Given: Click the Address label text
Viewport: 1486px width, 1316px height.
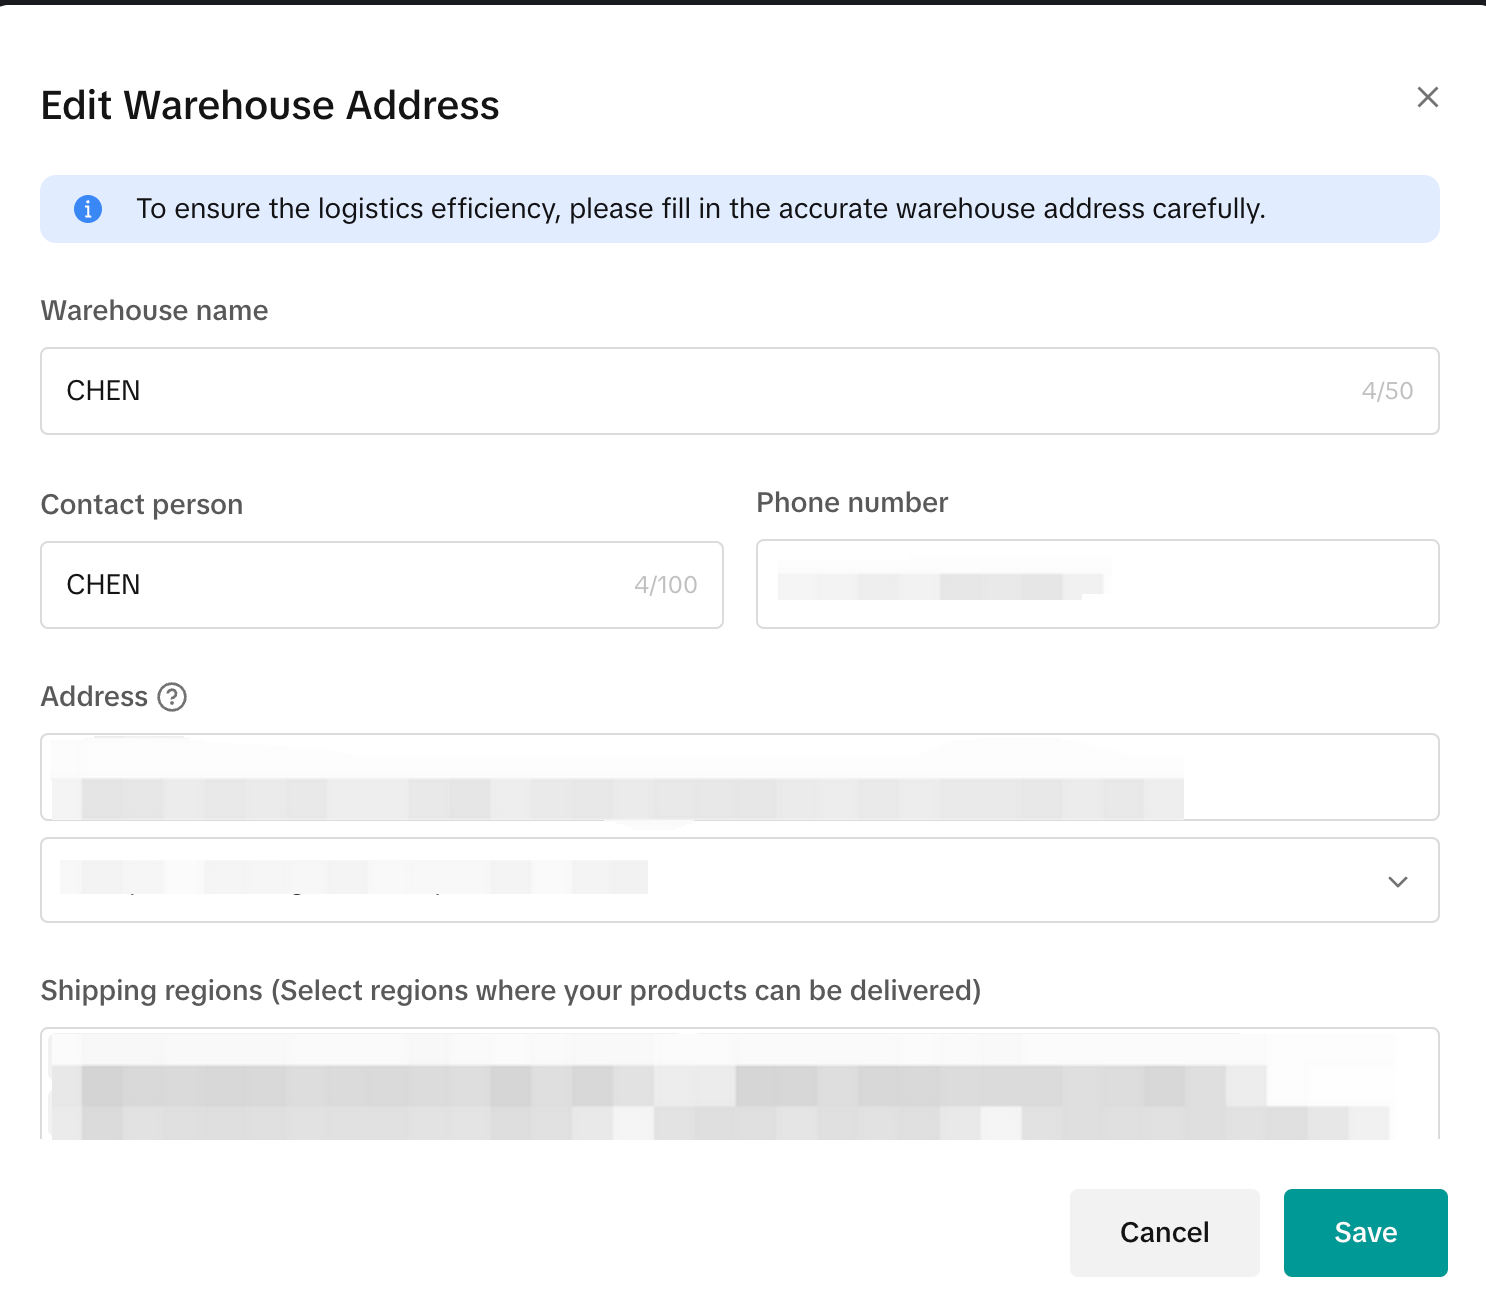Looking at the screenshot, I should pyautogui.click(x=94, y=697).
